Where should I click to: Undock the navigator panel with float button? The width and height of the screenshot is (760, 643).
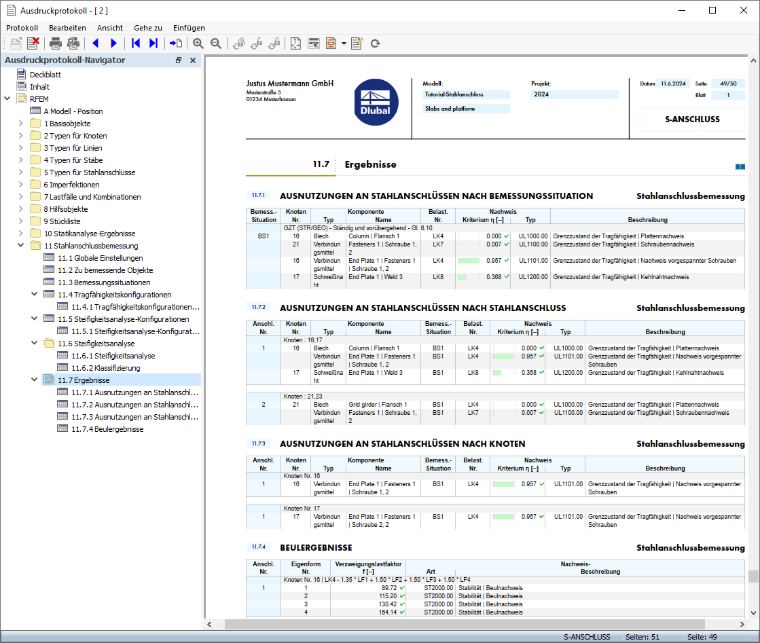coord(178,60)
